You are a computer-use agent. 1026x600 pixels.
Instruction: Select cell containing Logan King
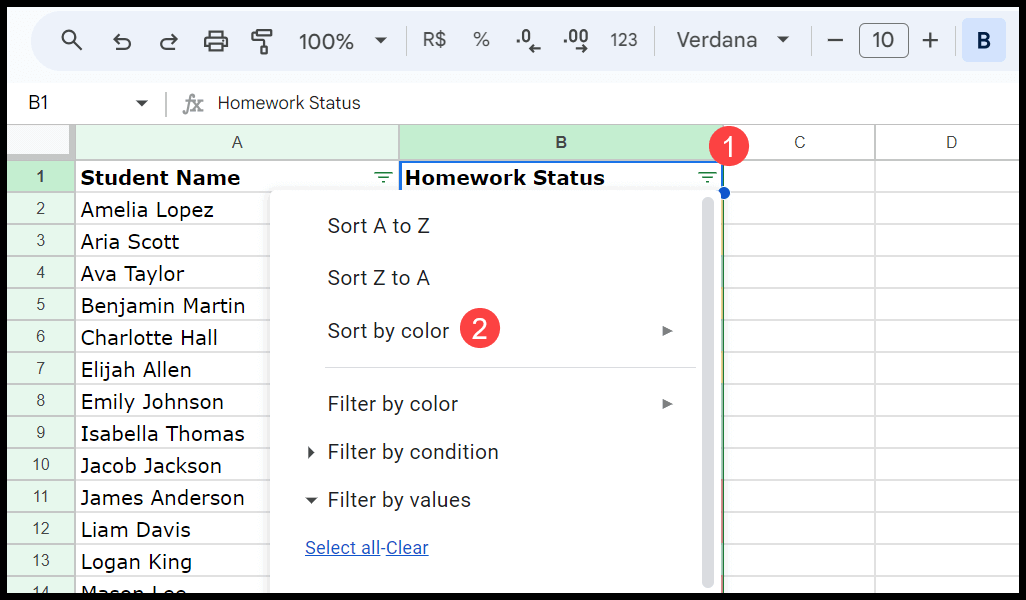pyautogui.click(x=173, y=562)
